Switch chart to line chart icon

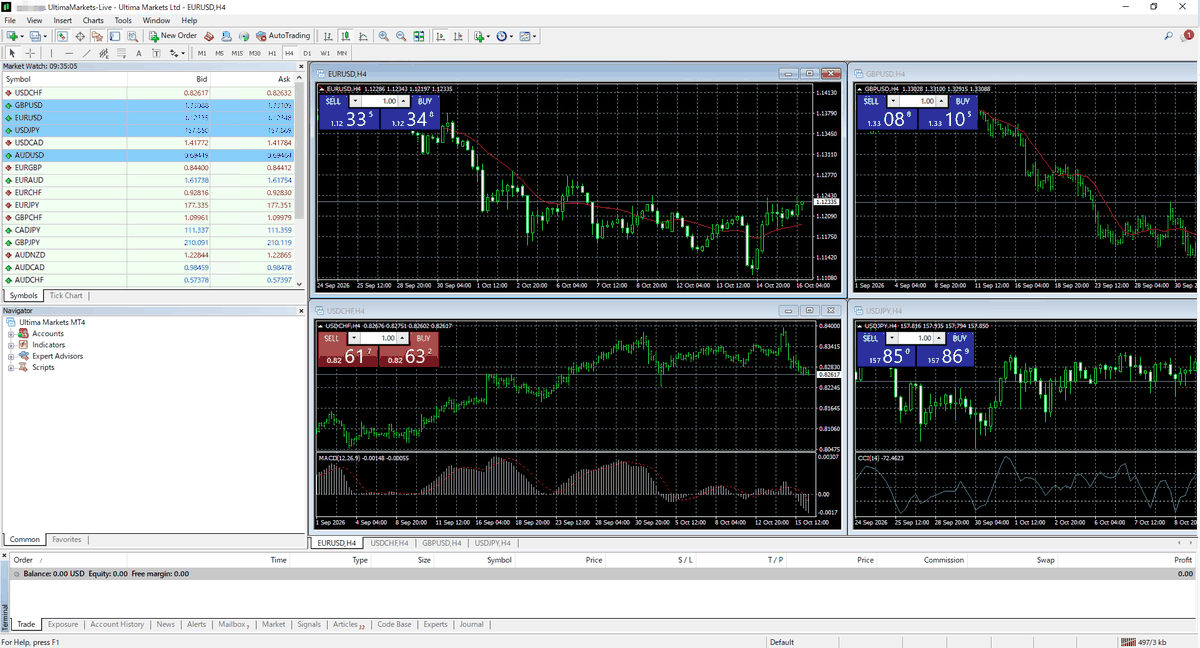[363, 36]
